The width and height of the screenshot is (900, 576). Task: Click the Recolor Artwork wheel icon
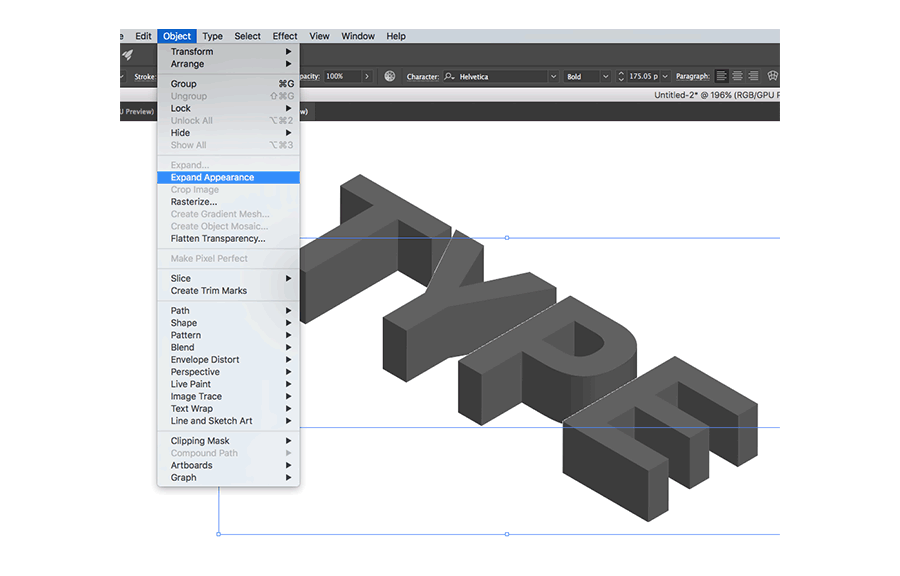click(x=390, y=76)
